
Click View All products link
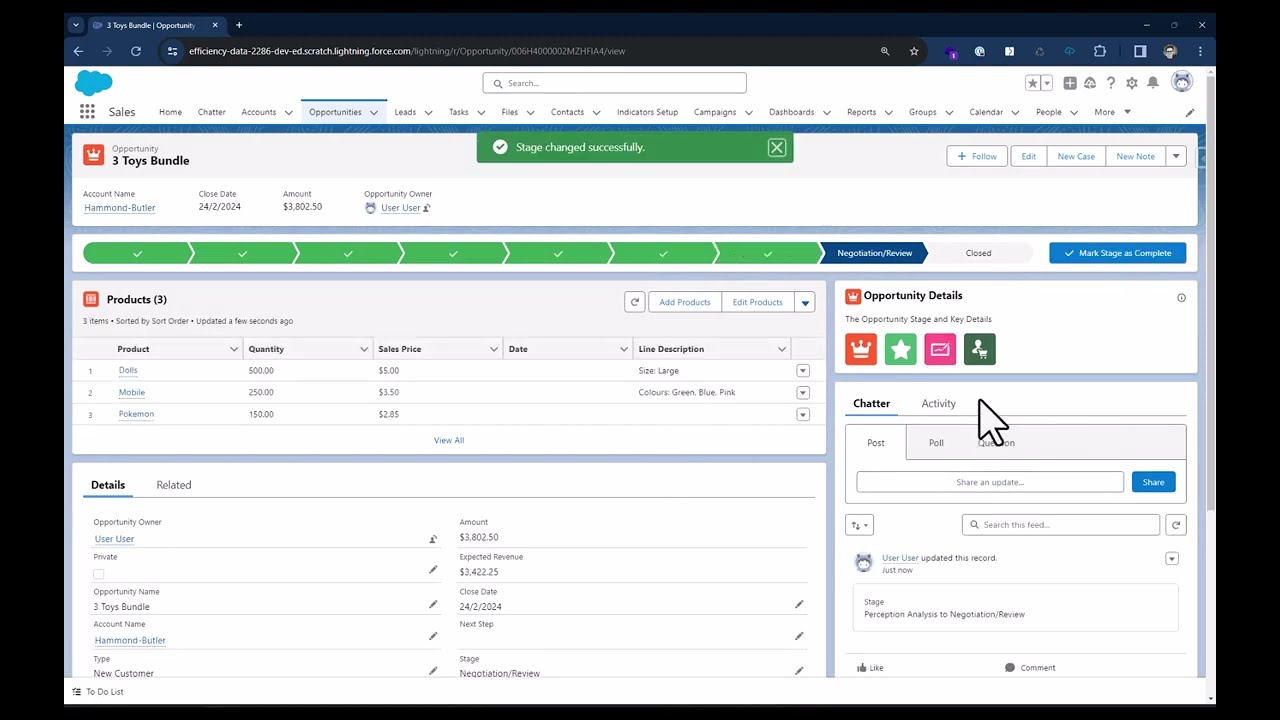coord(449,440)
